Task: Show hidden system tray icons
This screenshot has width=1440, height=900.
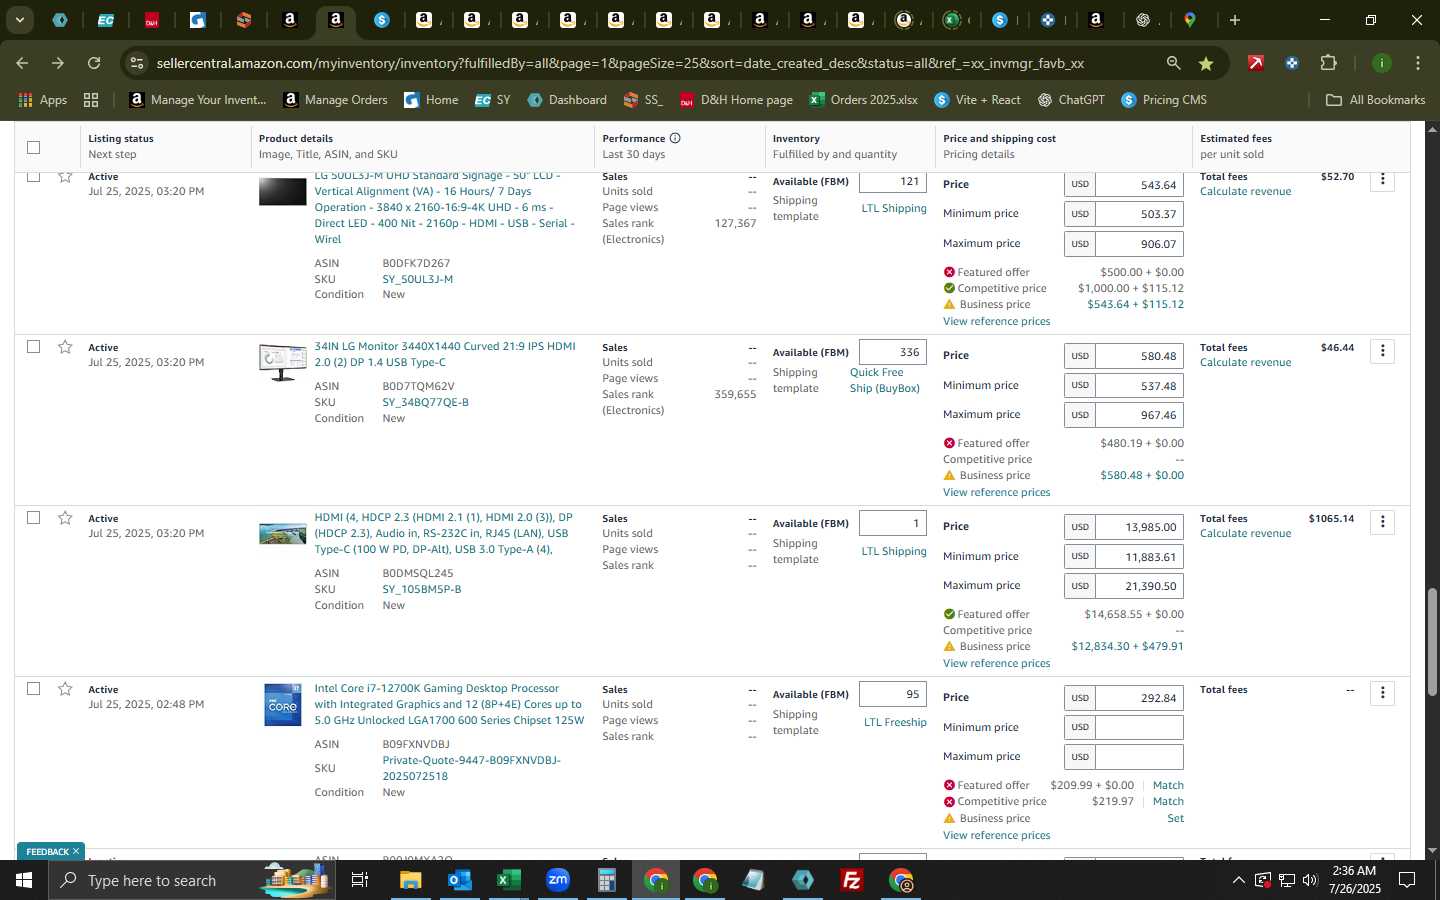Action: click(1238, 880)
